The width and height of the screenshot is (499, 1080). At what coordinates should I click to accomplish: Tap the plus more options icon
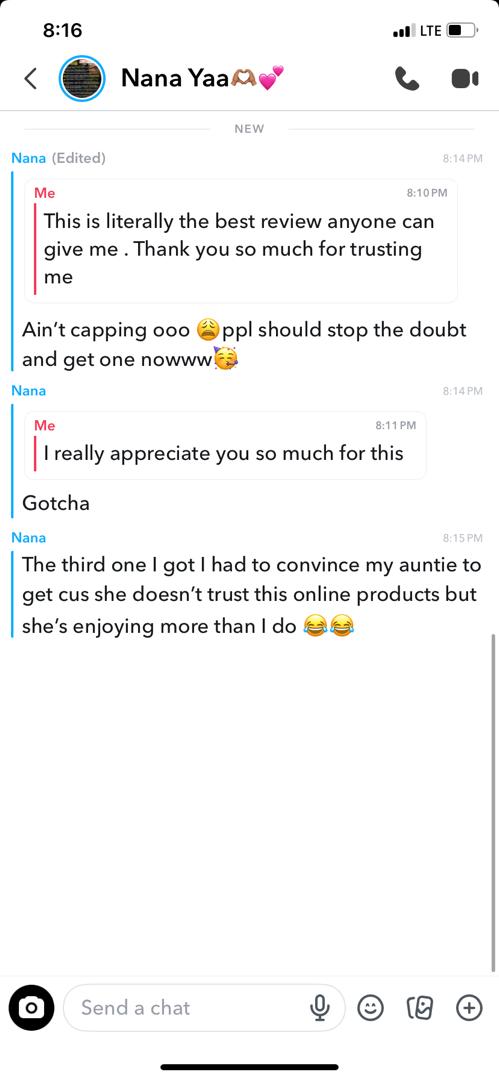469,1008
